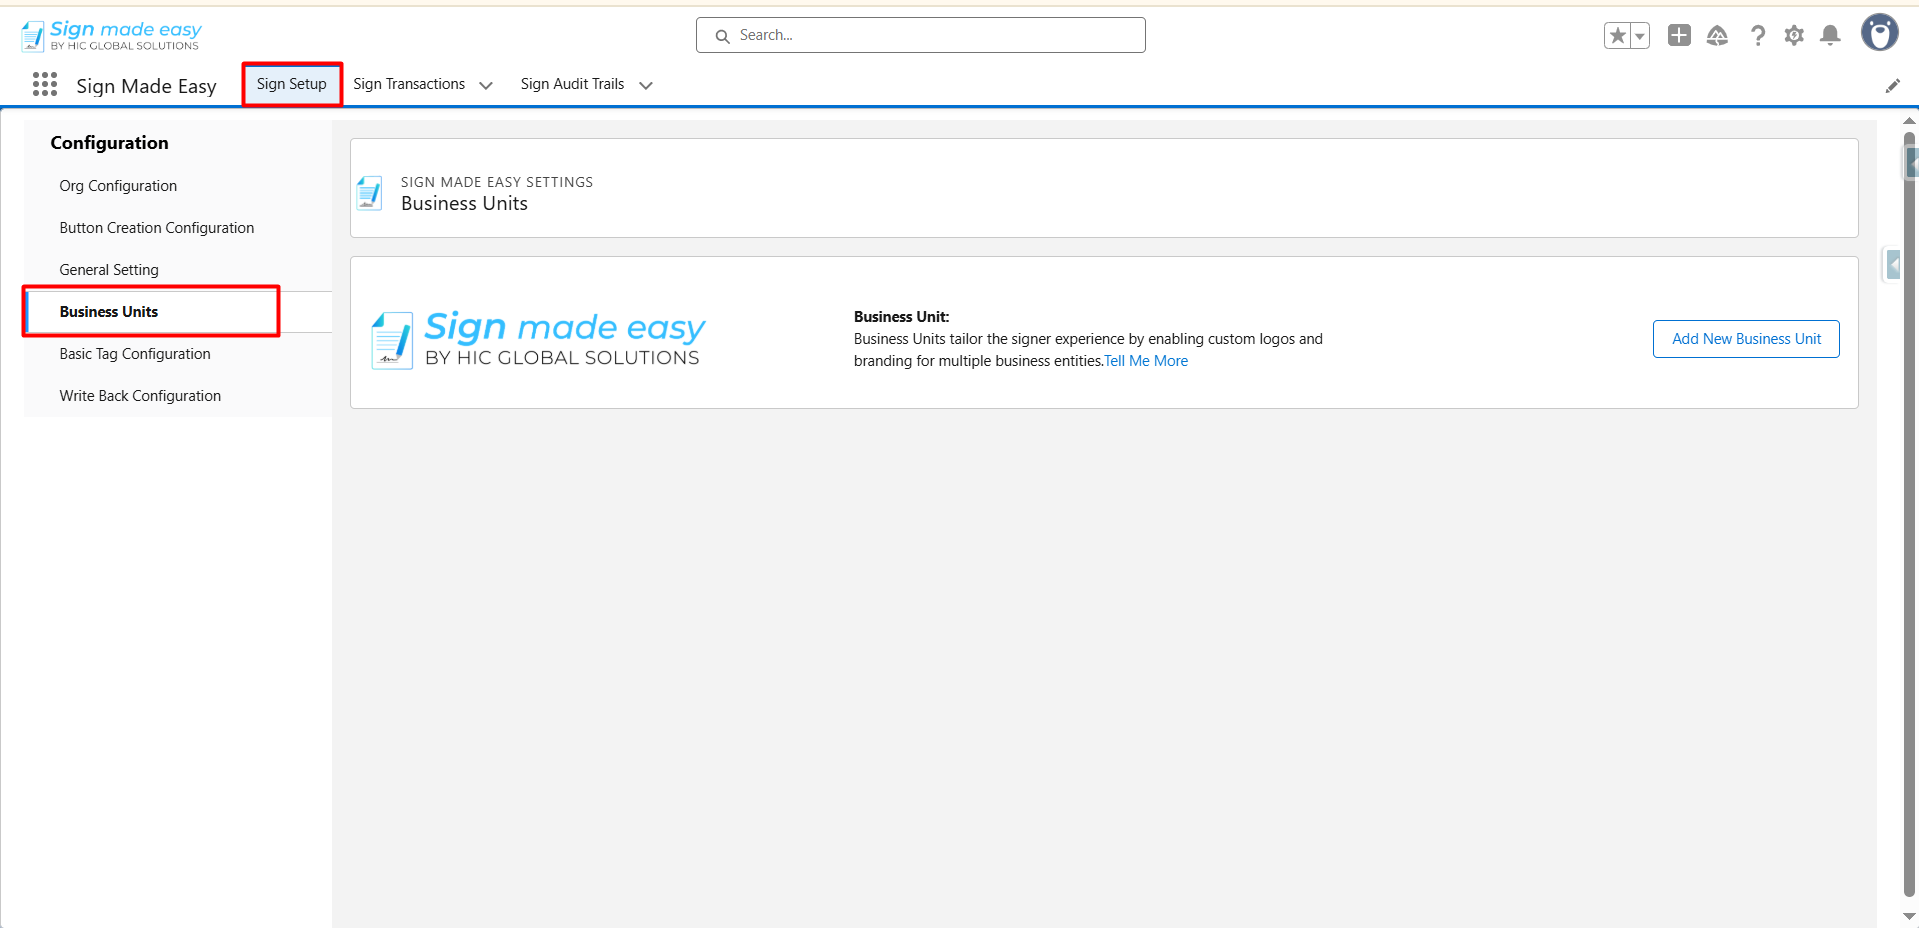Open the Sign Audit Trails tab

click(572, 84)
